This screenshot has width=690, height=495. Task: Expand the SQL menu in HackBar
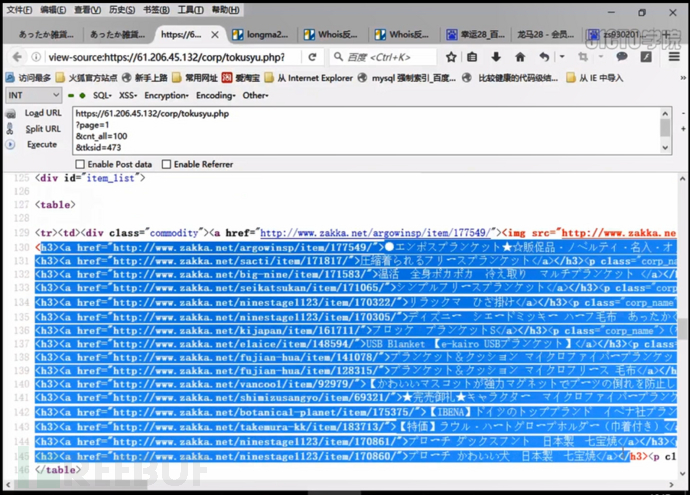102,95
